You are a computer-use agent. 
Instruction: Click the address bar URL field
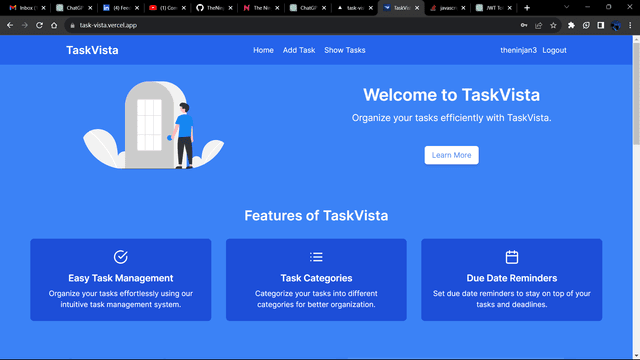[x=286, y=25]
